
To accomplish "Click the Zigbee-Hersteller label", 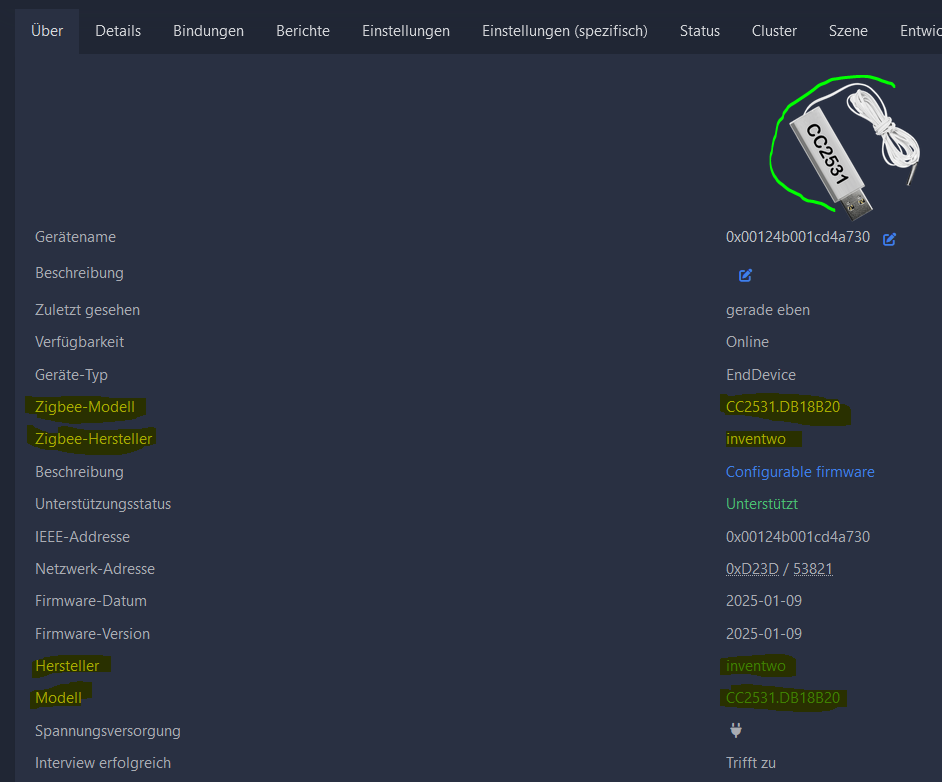I will click(93, 439).
